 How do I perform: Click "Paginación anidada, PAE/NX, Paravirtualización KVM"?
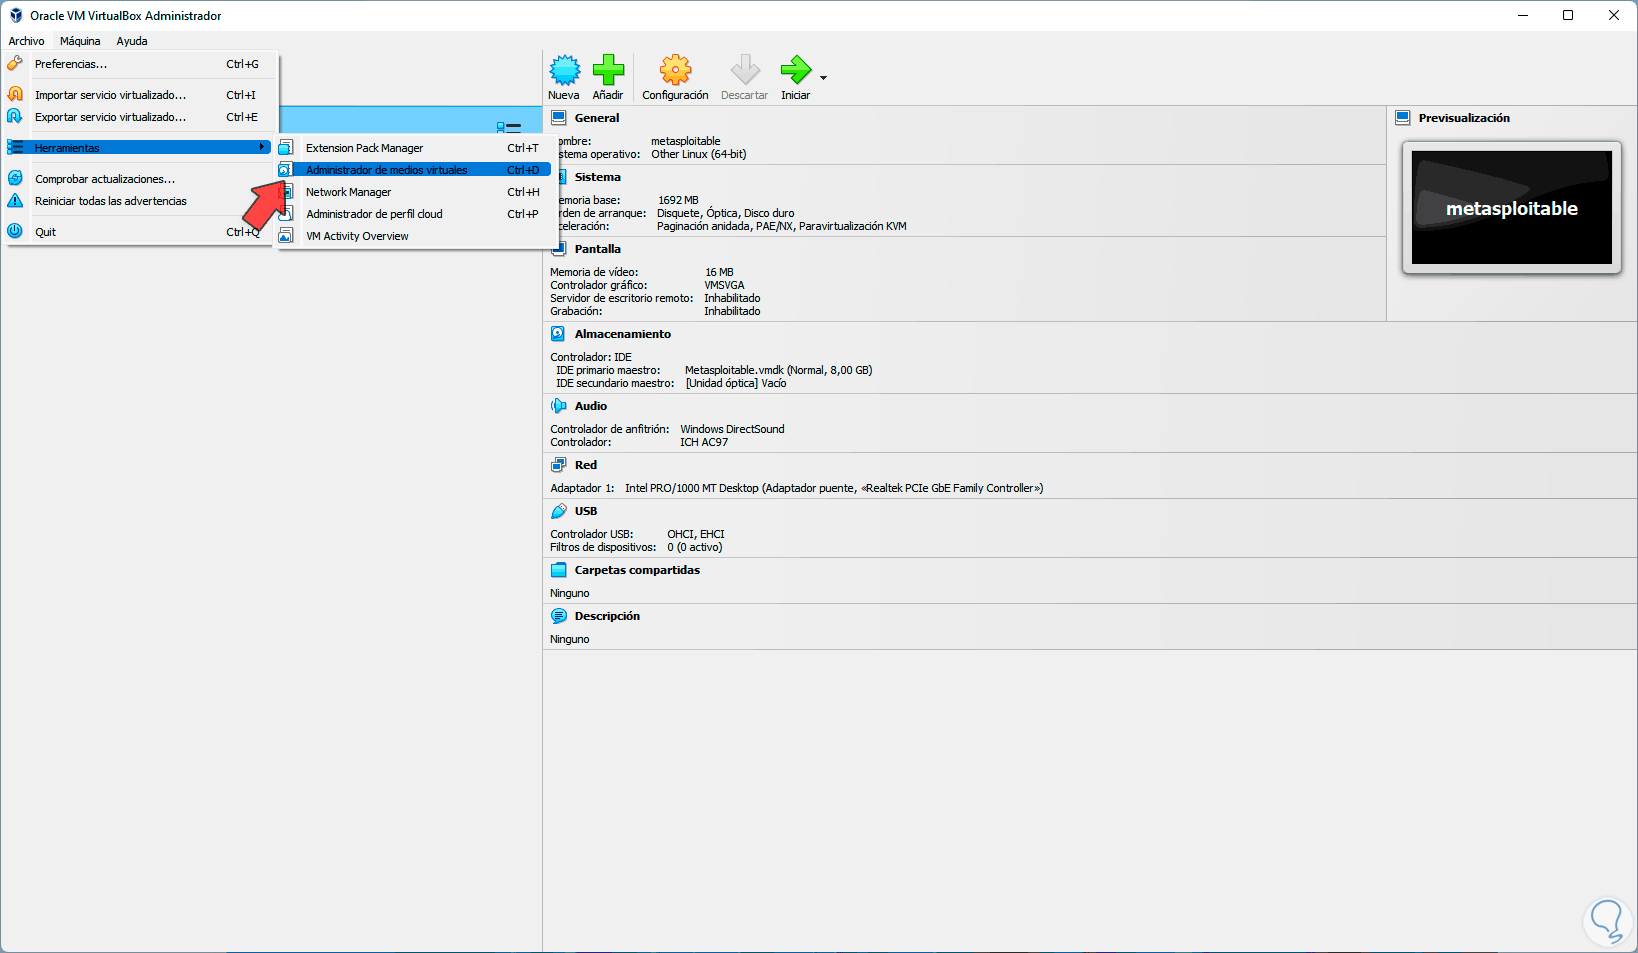[782, 226]
